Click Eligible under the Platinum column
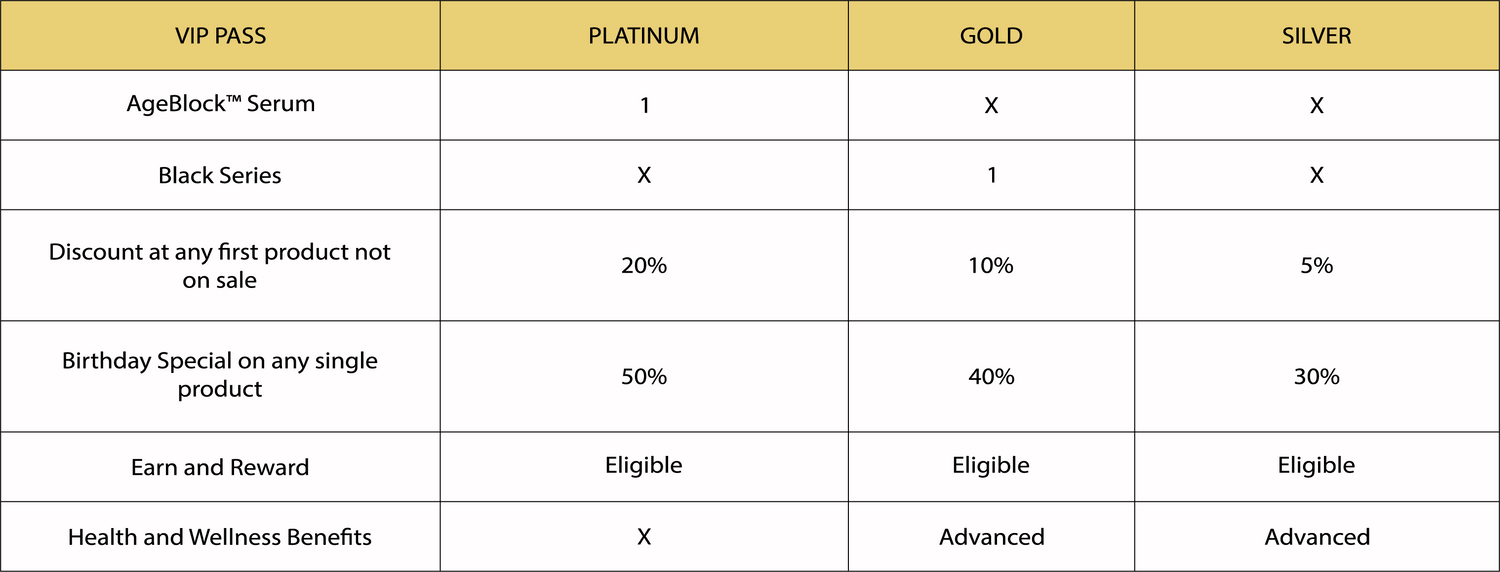The width and height of the screenshot is (1500, 572). click(x=644, y=465)
